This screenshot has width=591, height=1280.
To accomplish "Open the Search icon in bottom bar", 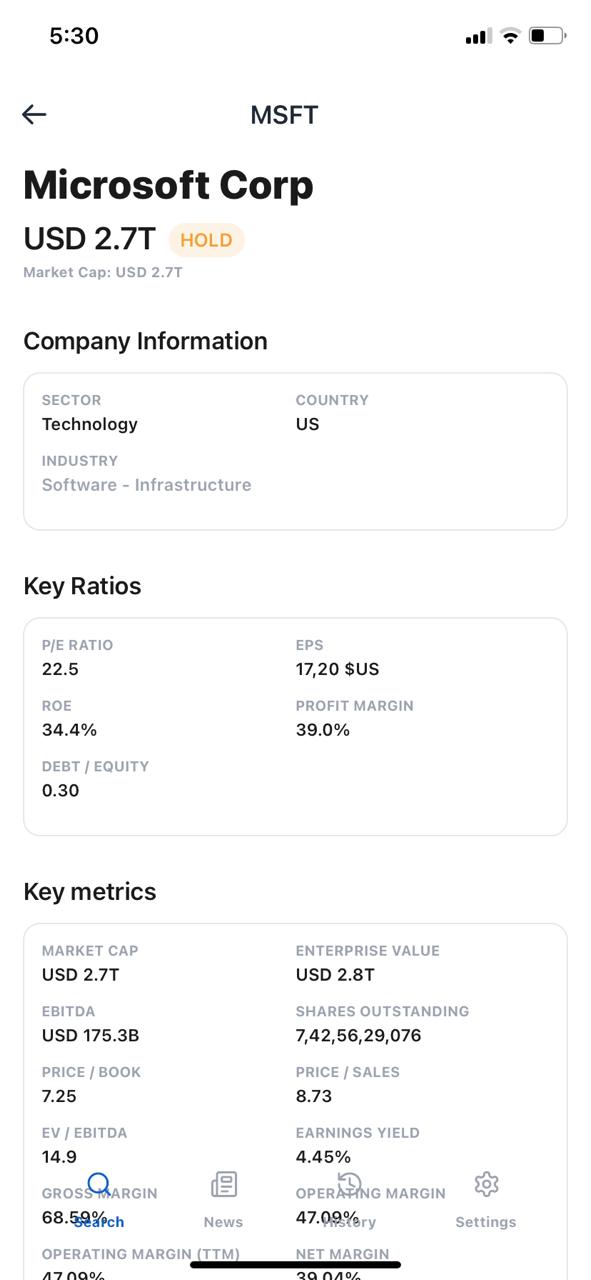I will tap(99, 1183).
